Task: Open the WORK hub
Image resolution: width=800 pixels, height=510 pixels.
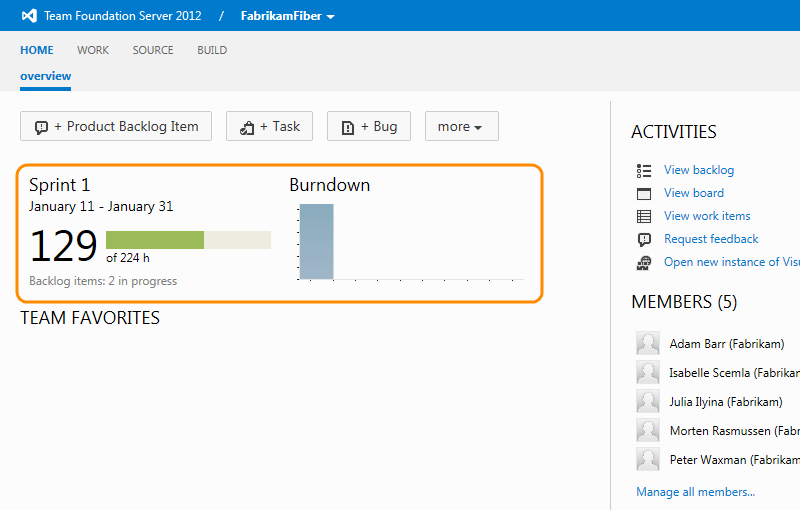Action: 93,50
